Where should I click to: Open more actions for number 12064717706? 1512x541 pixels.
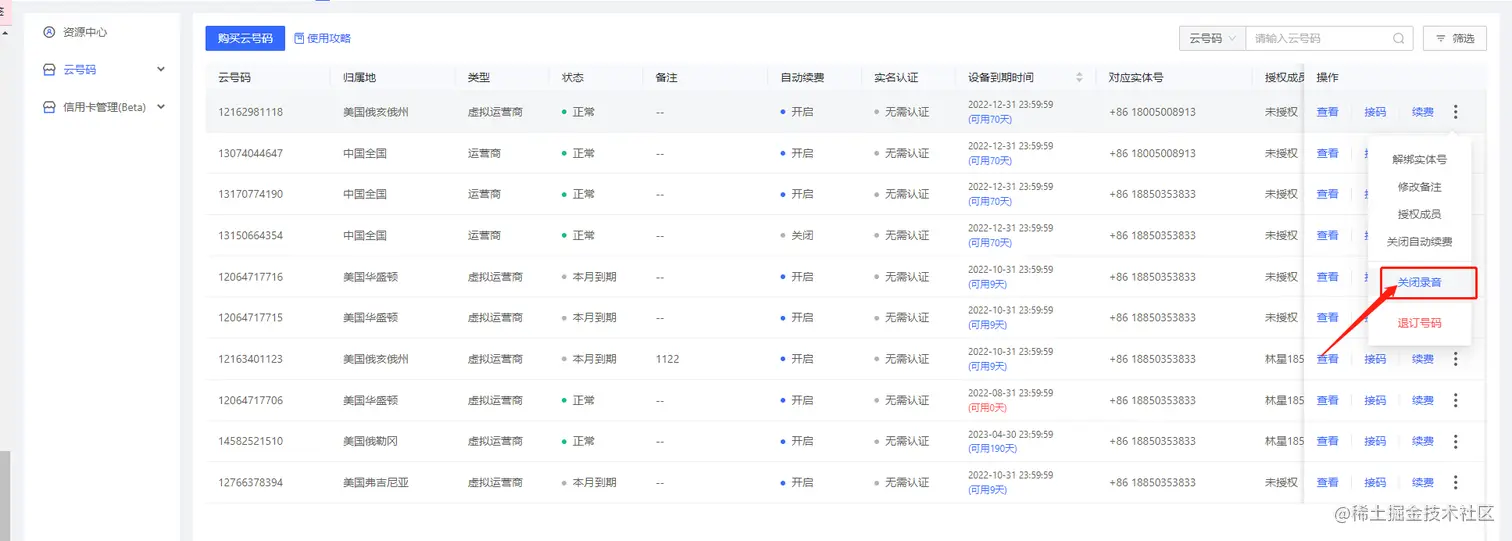coord(1455,400)
